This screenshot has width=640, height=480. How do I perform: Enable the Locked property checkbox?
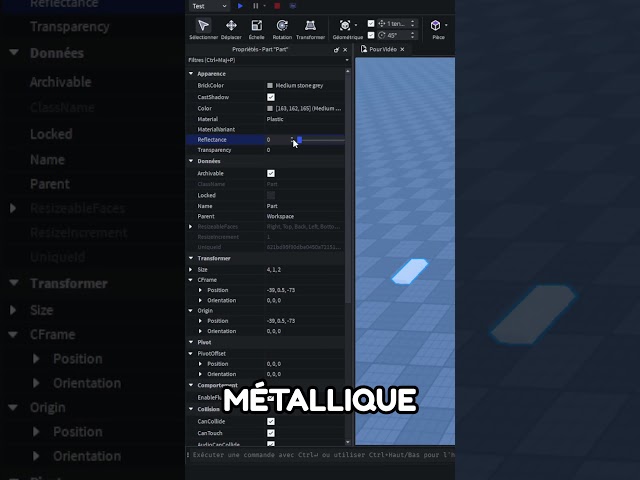(271, 195)
